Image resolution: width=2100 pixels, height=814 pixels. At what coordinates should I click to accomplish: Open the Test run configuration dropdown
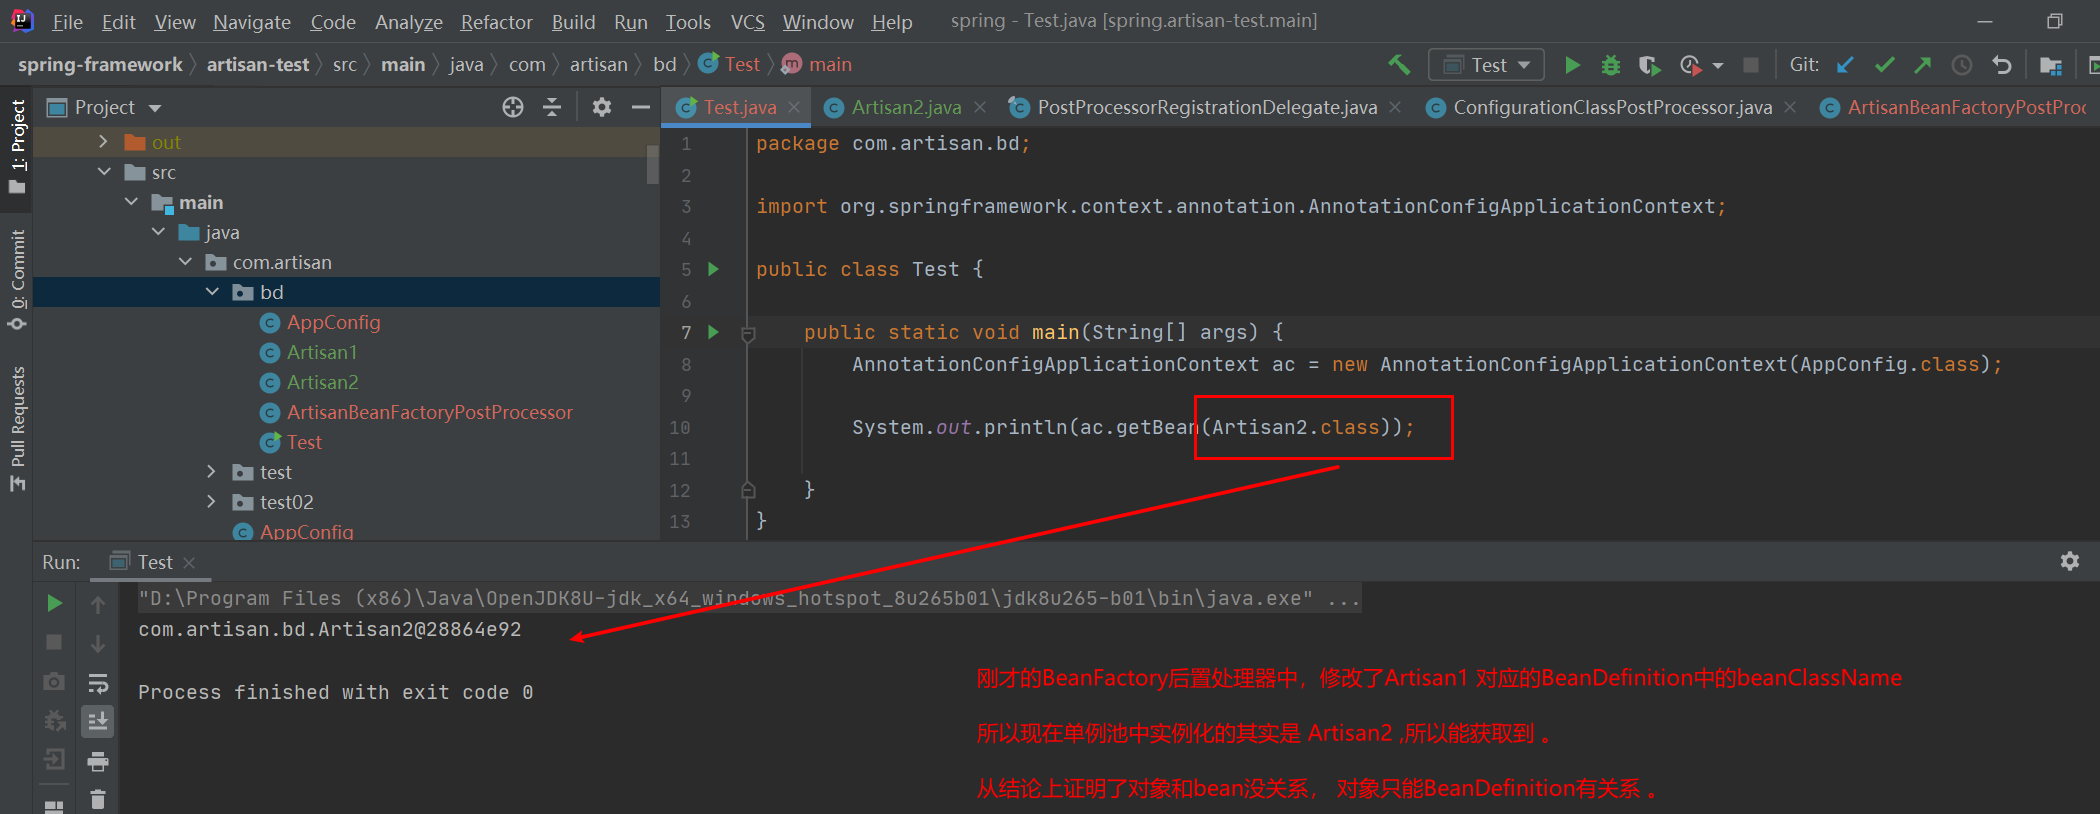pos(1486,65)
